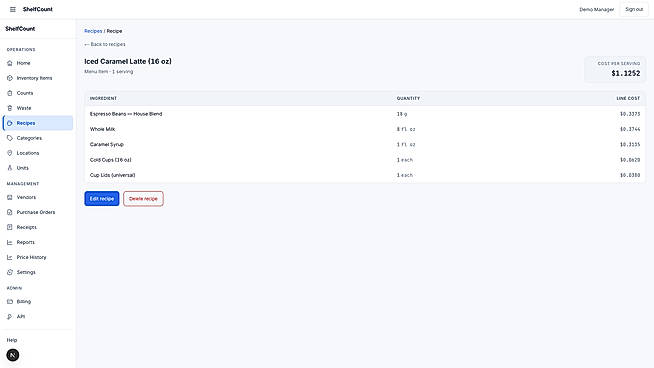Click the Line Cost column header
This screenshot has width=654, height=368.
(628, 98)
